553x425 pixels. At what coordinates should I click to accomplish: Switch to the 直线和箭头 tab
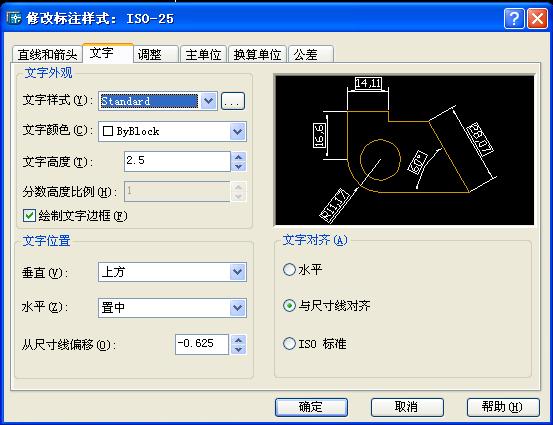click(47, 55)
